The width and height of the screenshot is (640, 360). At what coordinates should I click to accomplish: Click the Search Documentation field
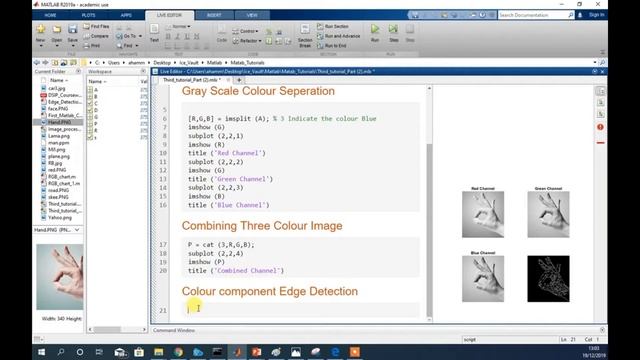(x=533, y=15)
